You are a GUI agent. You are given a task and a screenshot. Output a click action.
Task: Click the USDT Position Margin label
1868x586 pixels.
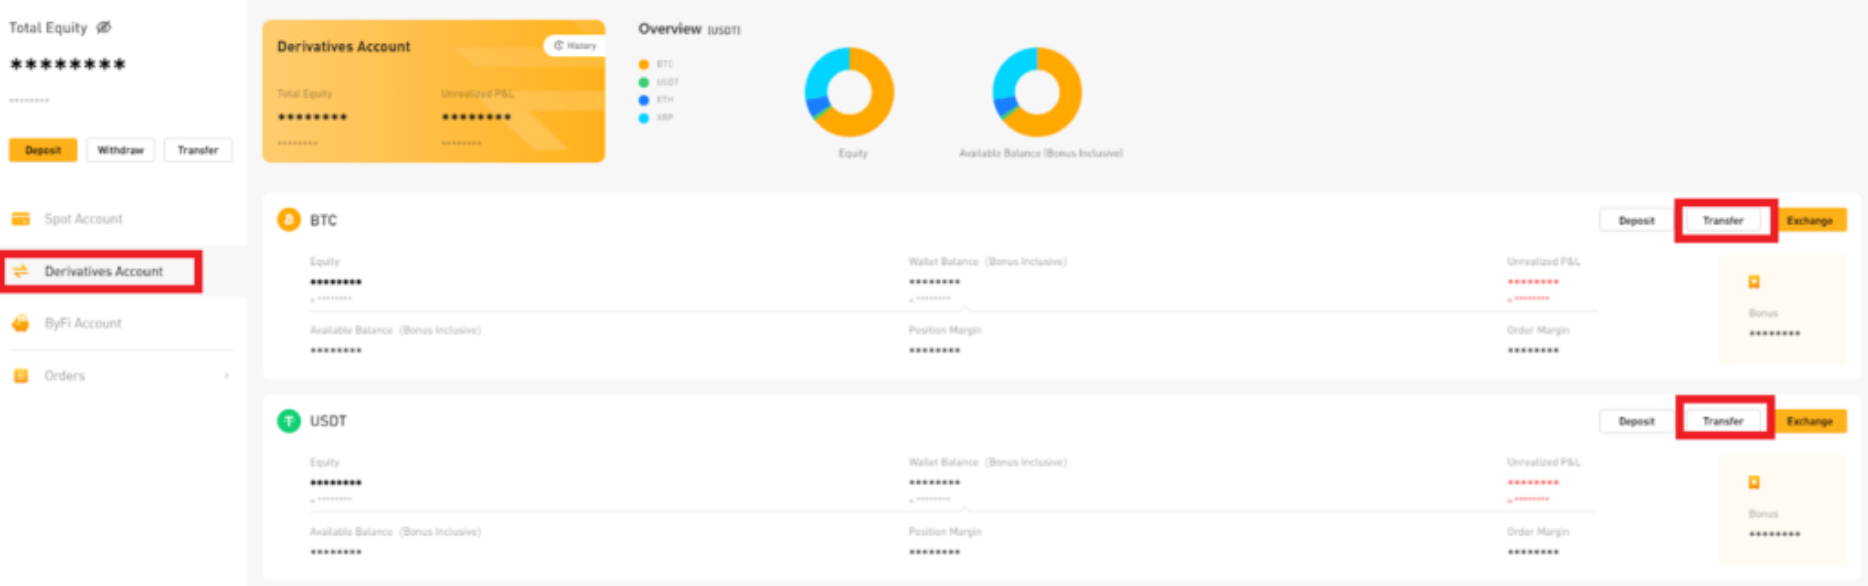click(x=945, y=532)
